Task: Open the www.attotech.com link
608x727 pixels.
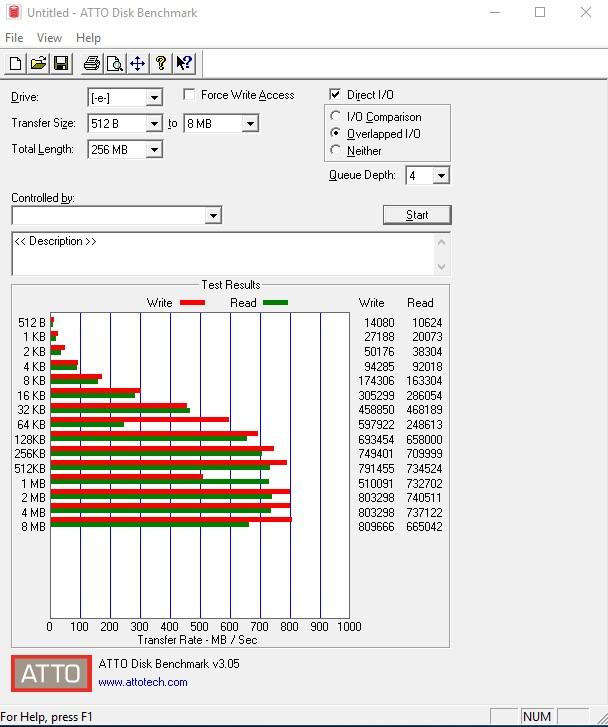Action: [x=143, y=682]
